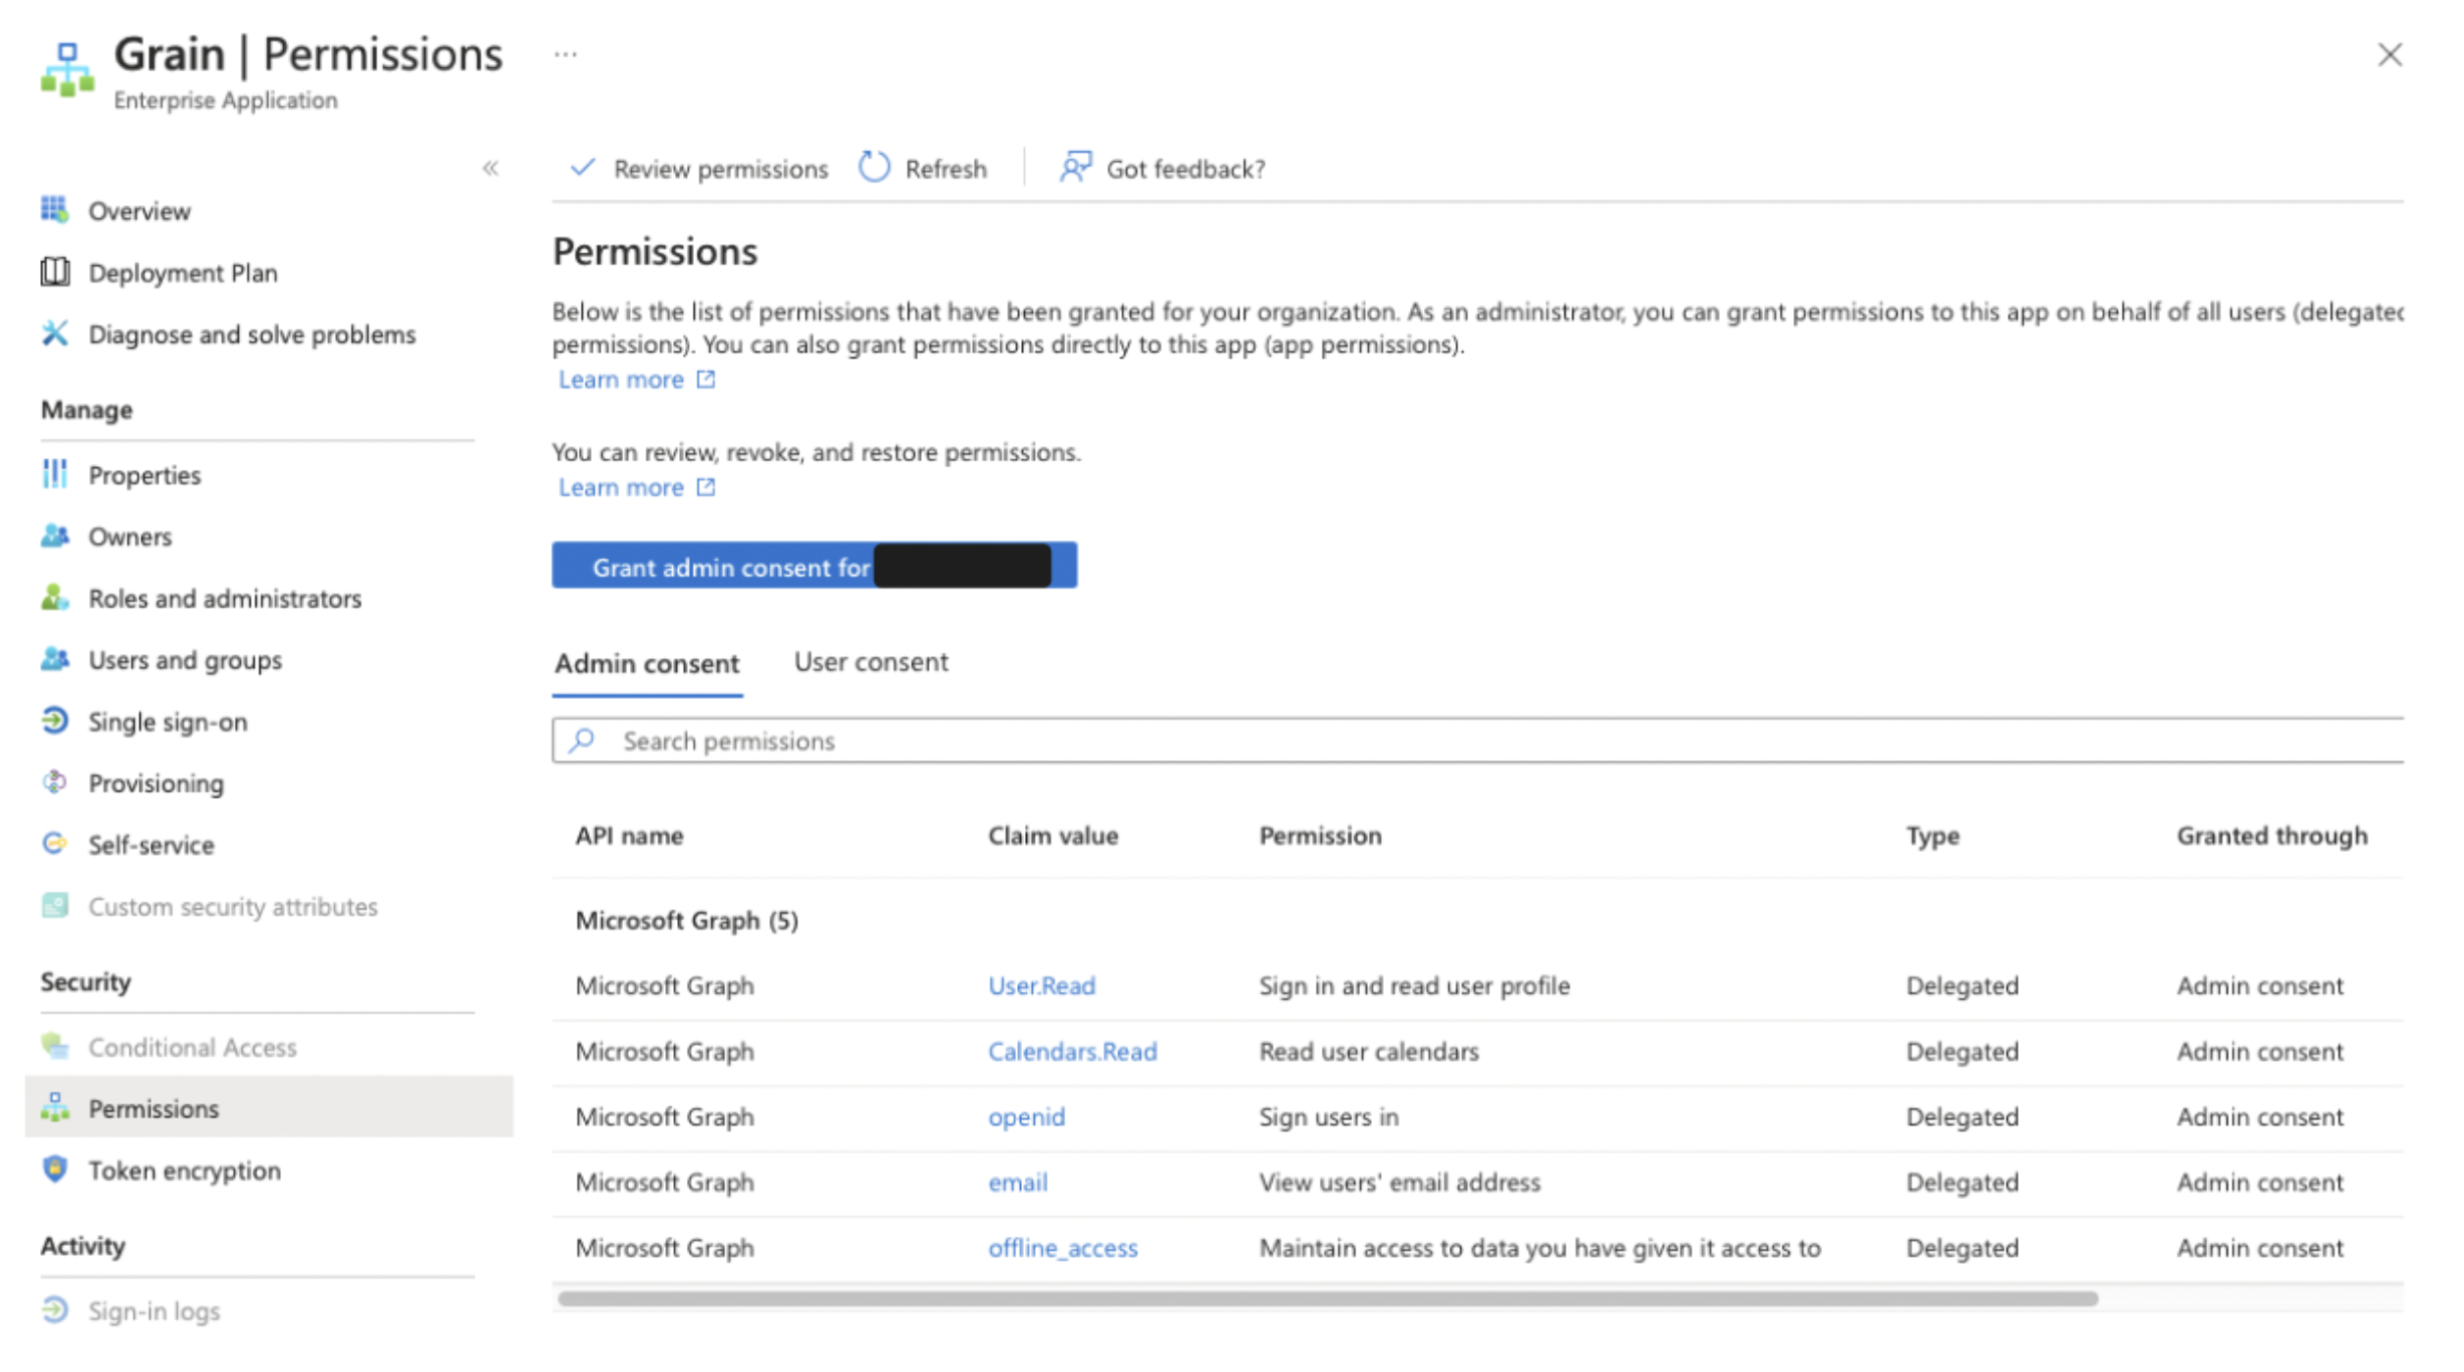The image size is (2464, 1372).
Task: Click the Deployment Plan book icon
Action: pos(55,272)
